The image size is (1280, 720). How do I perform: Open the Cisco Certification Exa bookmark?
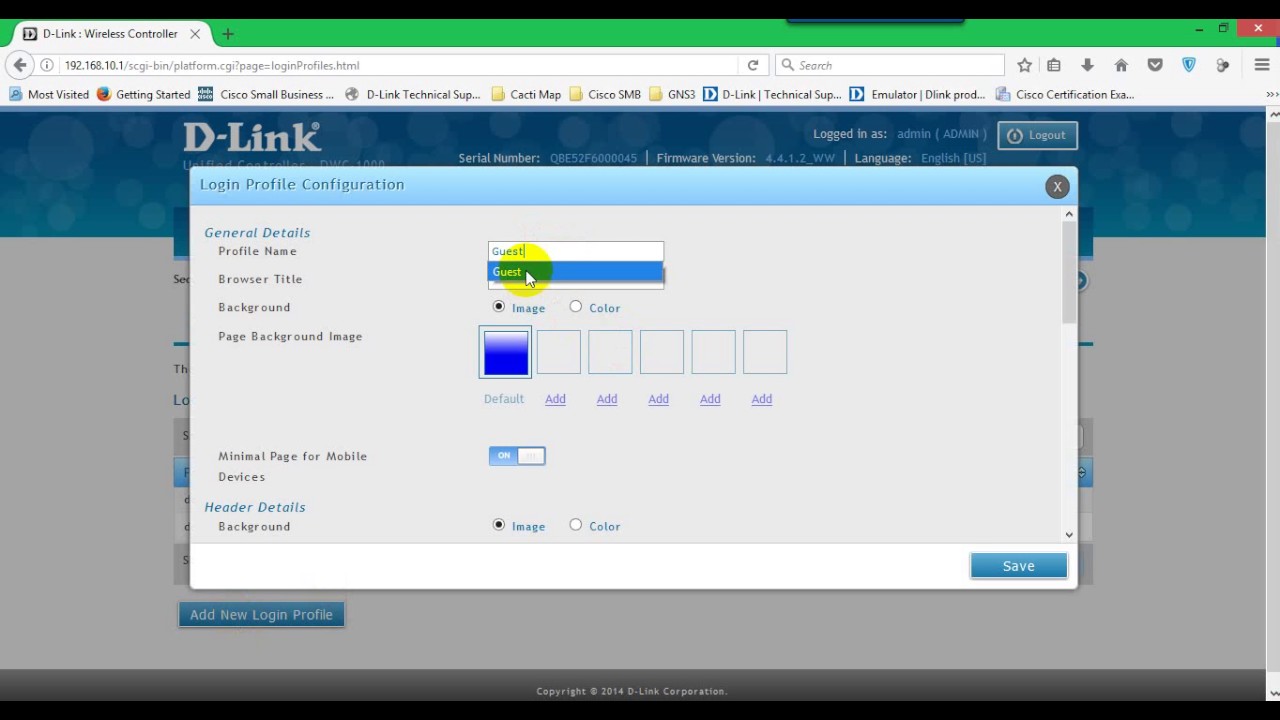pyautogui.click(x=1064, y=95)
